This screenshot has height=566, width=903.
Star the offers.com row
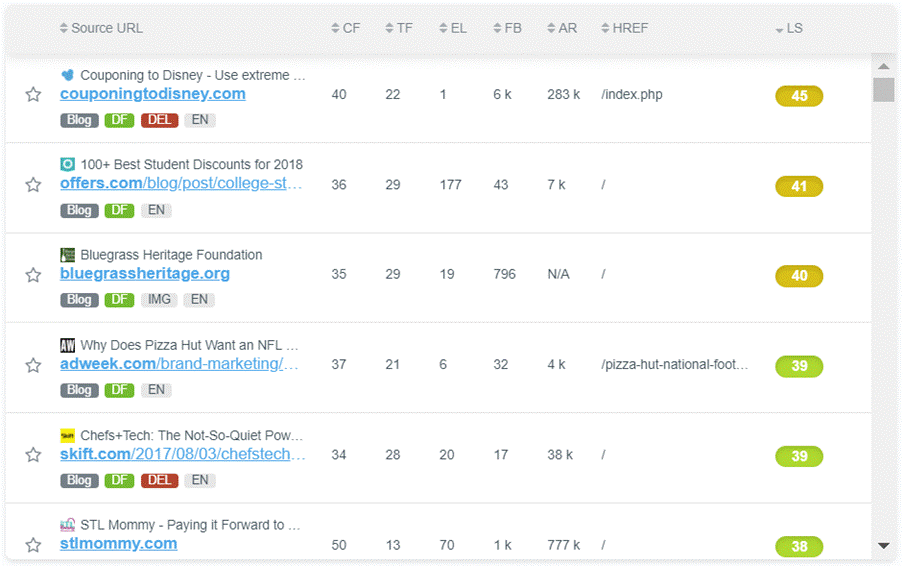click(x=33, y=185)
